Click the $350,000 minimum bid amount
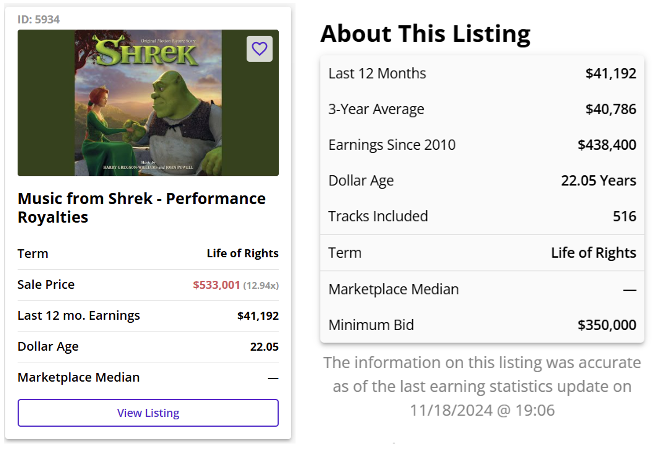Screen dimensions: 654x451 click(x=607, y=325)
